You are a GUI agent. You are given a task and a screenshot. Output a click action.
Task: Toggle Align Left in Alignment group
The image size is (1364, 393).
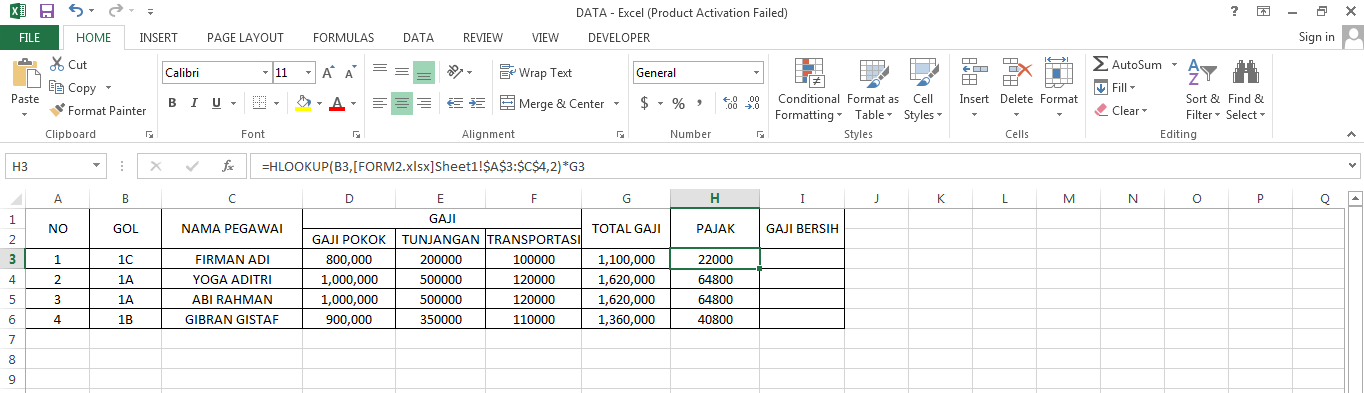[380, 103]
